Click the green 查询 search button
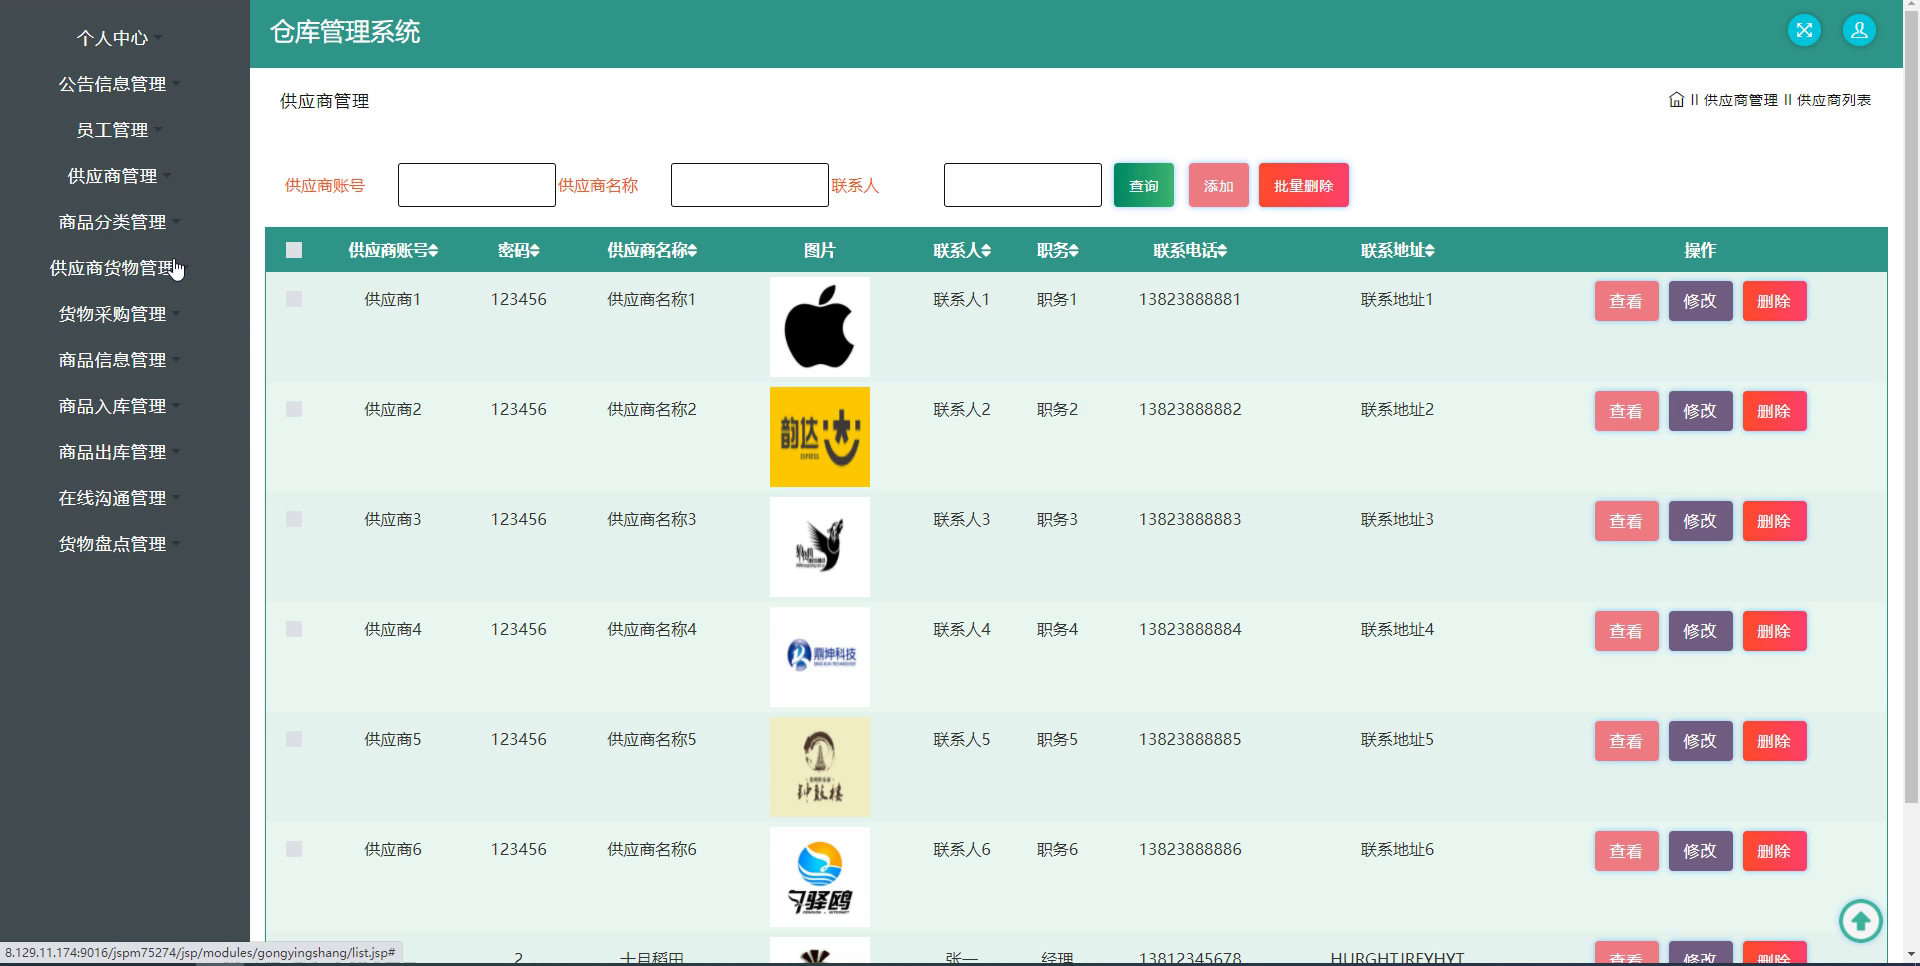Screen dimensions: 1920x966 (1144, 185)
